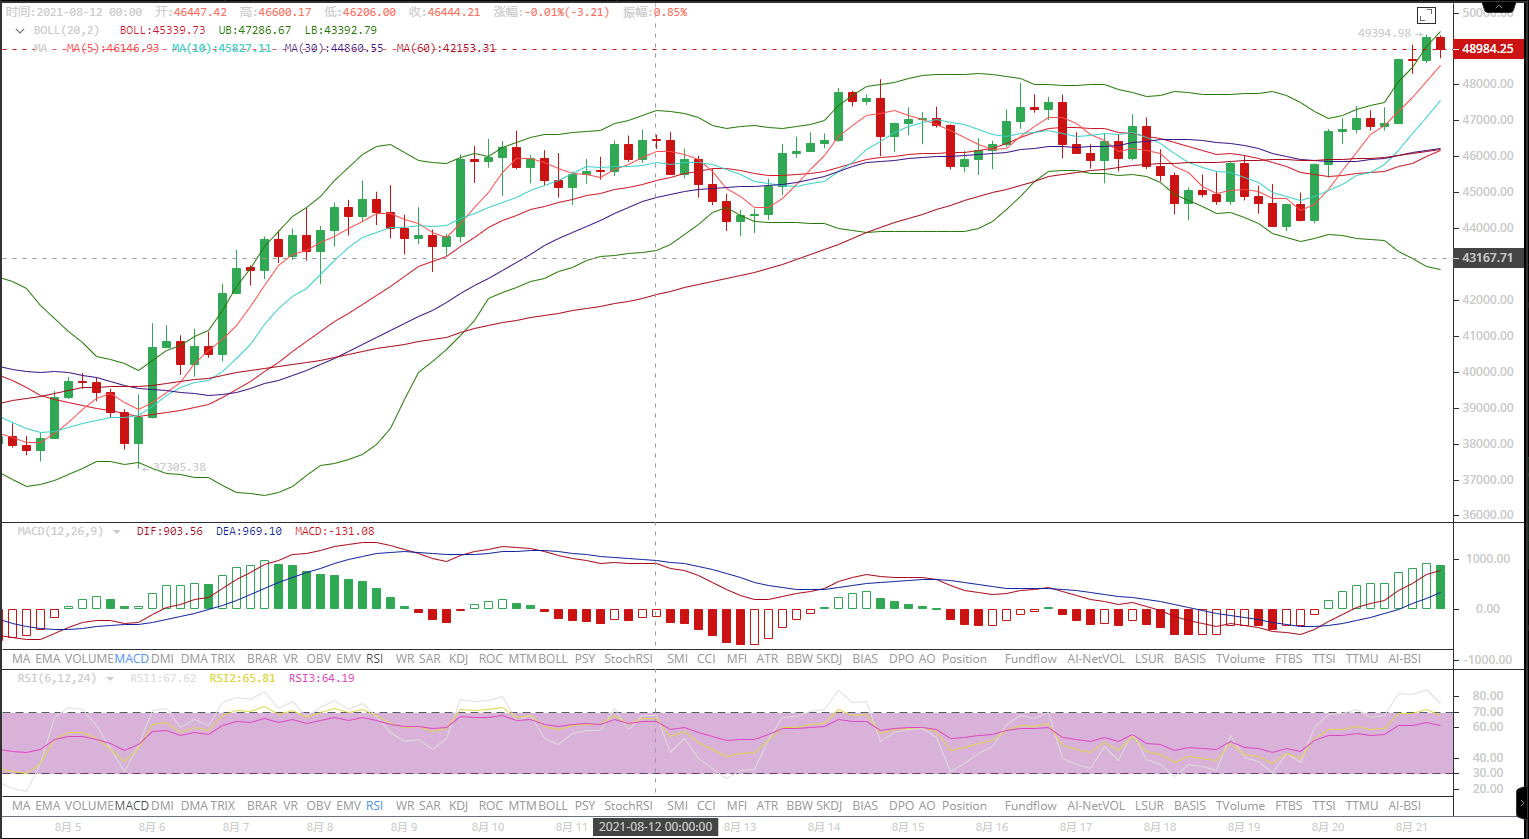This screenshot has width=1529, height=839.
Task: Choose EMV in the bottom indicator row
Action: click(x=349, y=806)
